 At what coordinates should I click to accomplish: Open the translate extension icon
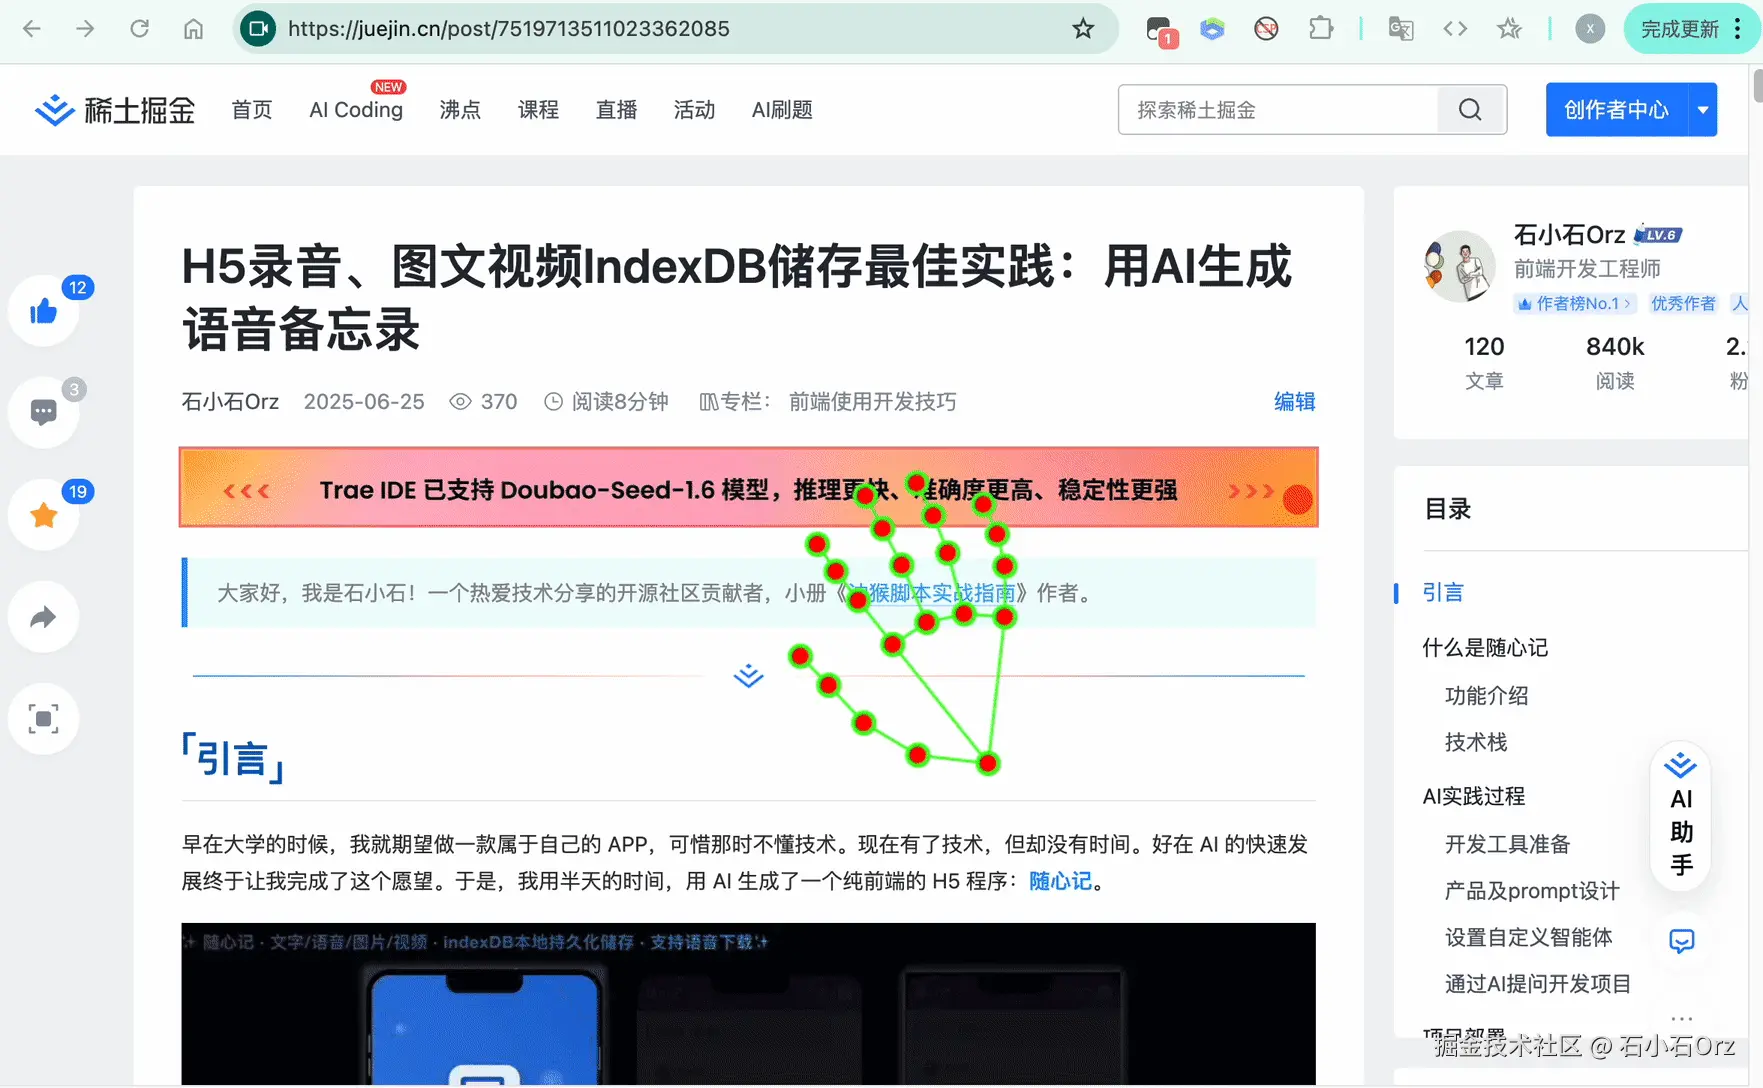click(1401, 29)
